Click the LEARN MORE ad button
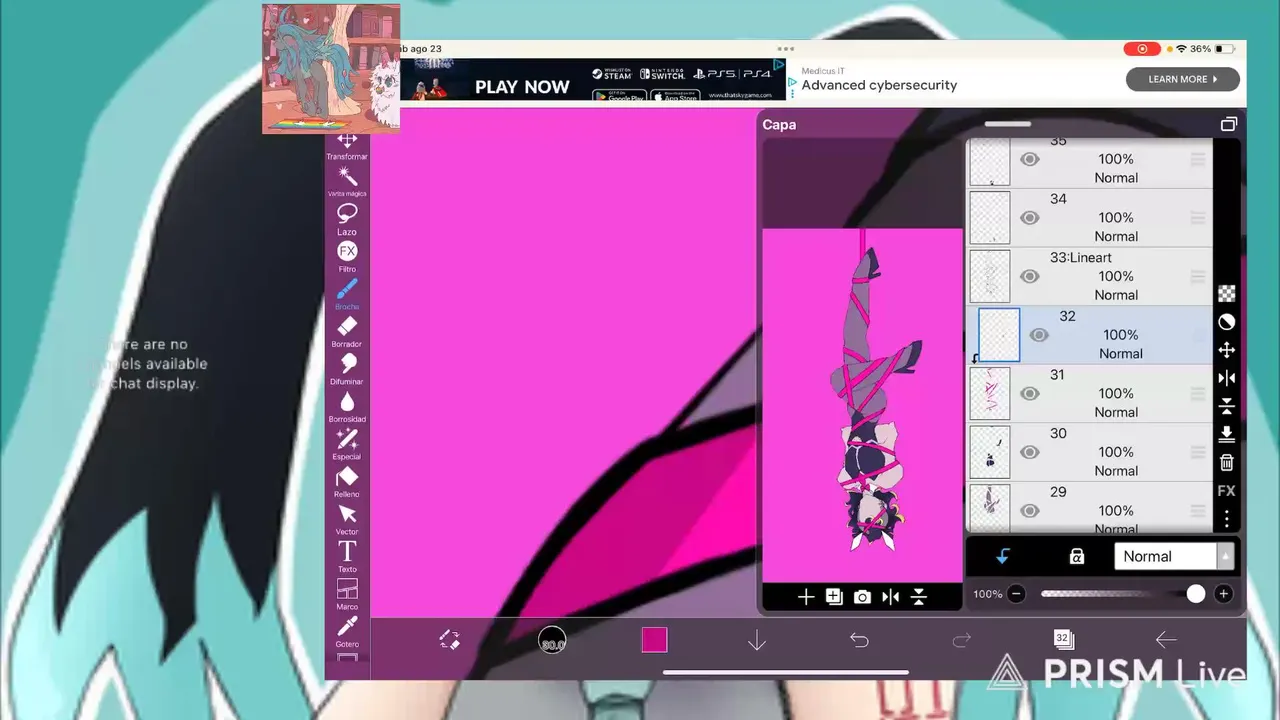1280x720 pixels. coord(1183,79)
